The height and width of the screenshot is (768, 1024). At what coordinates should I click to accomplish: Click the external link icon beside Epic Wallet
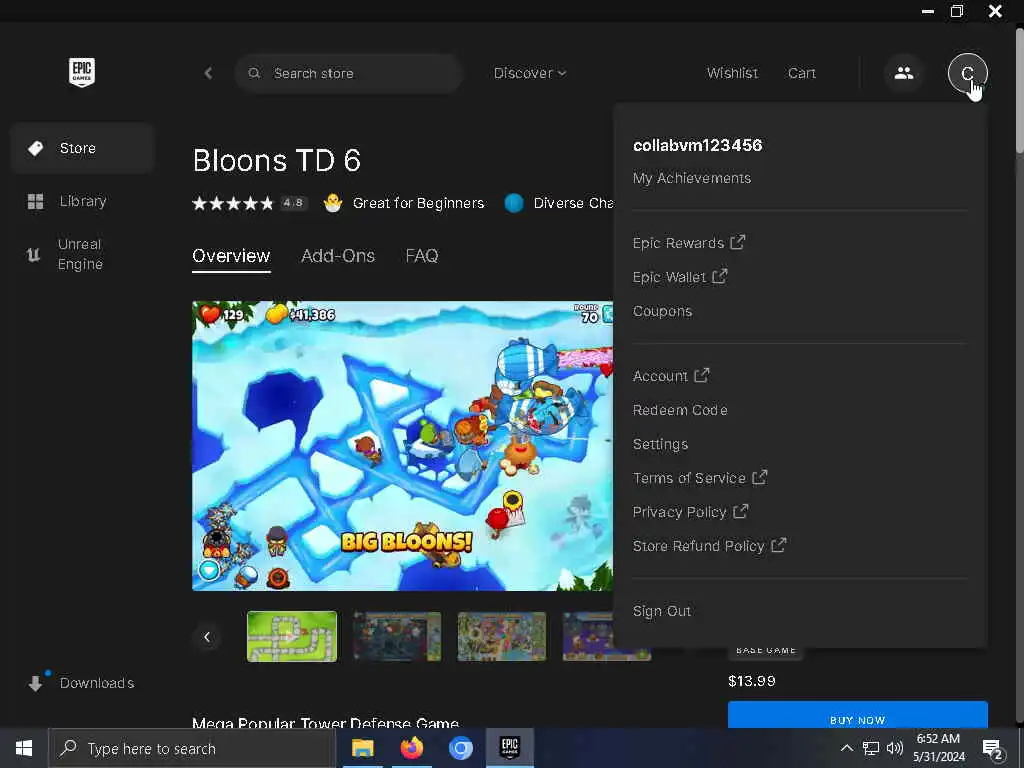point(720,276)
